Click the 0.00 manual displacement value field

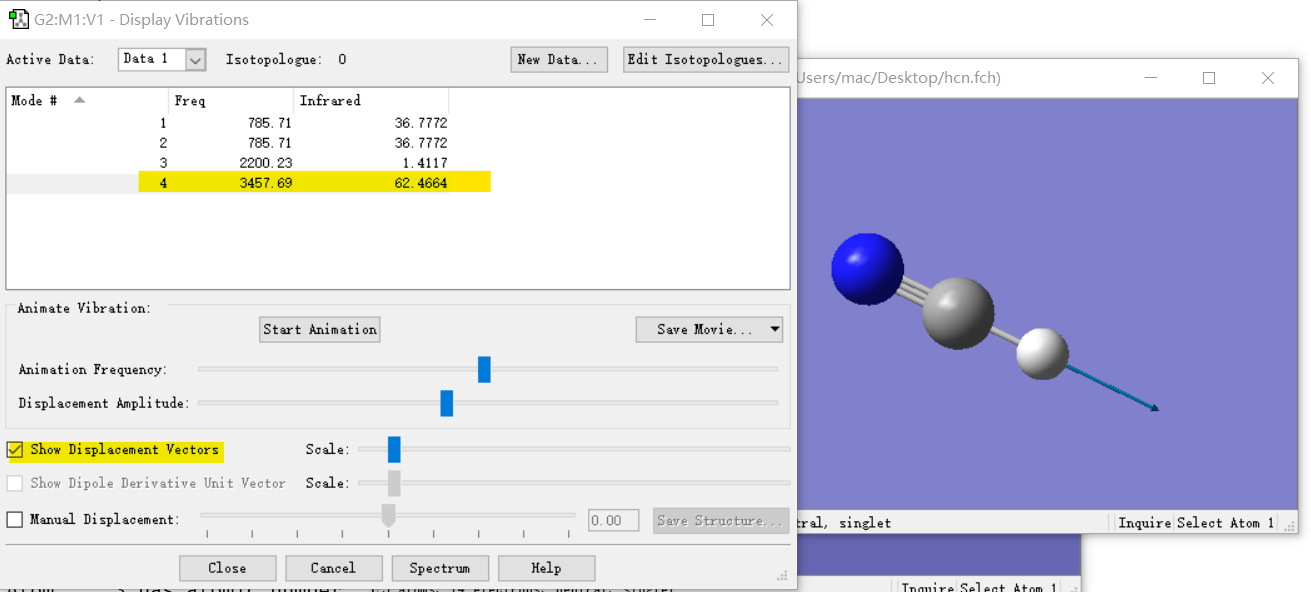click(613, 520)
